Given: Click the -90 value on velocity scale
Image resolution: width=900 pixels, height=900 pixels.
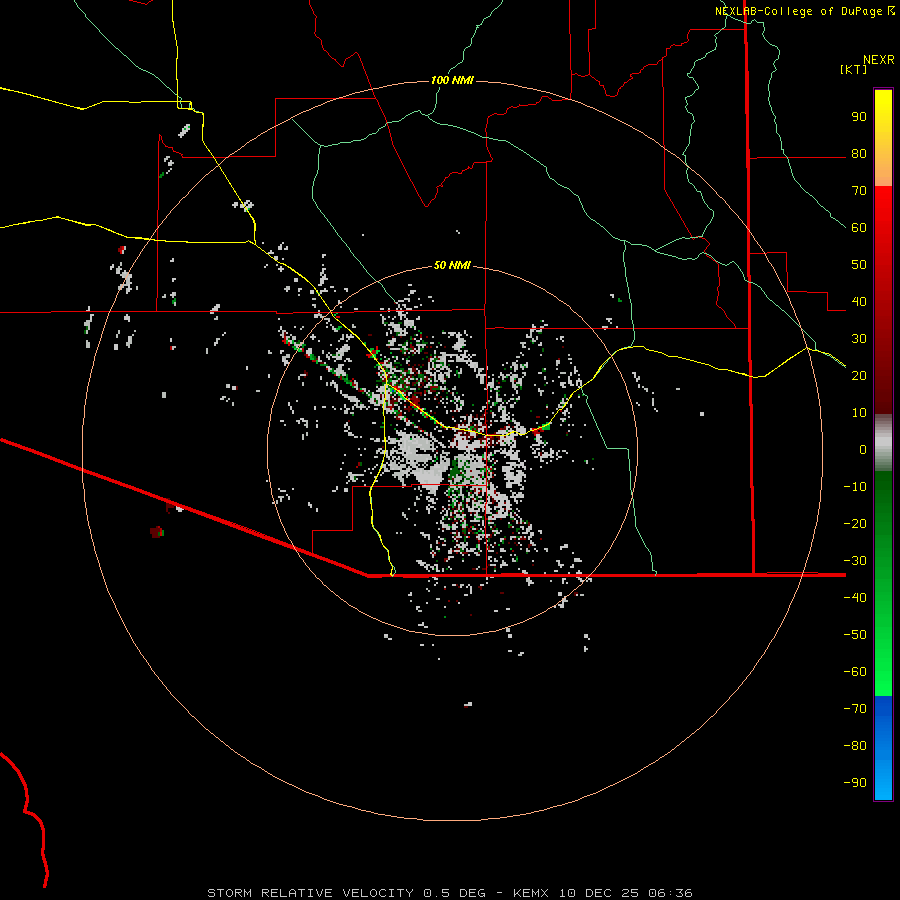Looking at the screenshot, I should 855,783.
